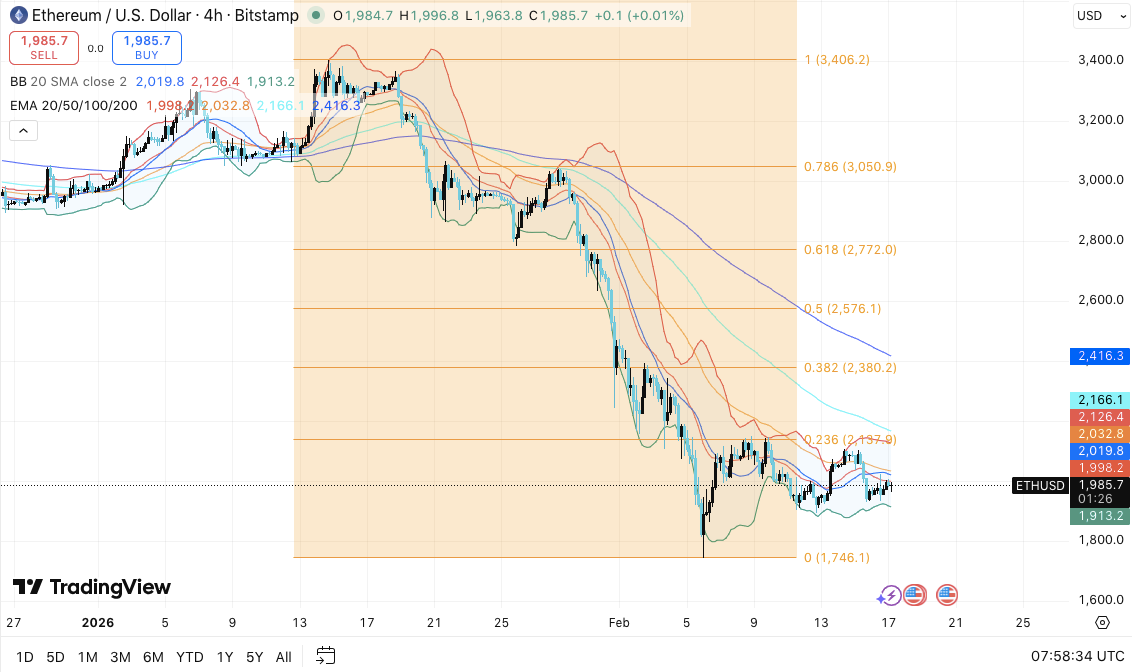Open the go-to-date calendar icon

click(x=325, y=656)
